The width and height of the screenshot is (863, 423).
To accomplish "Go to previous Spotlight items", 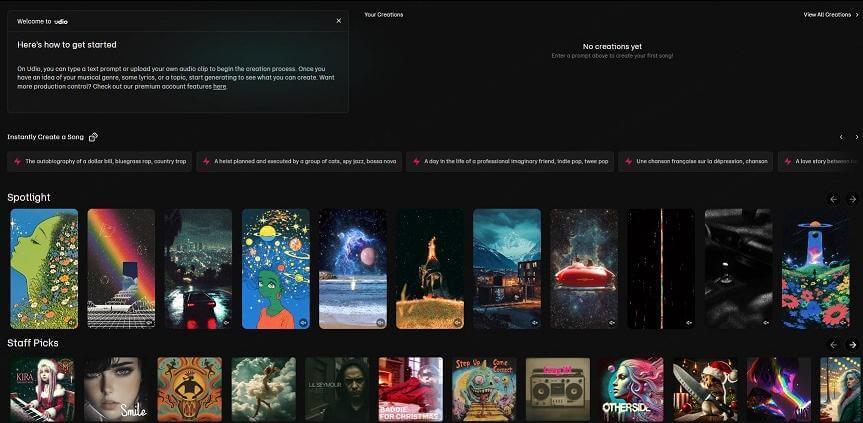I will [x=833, y=199].
